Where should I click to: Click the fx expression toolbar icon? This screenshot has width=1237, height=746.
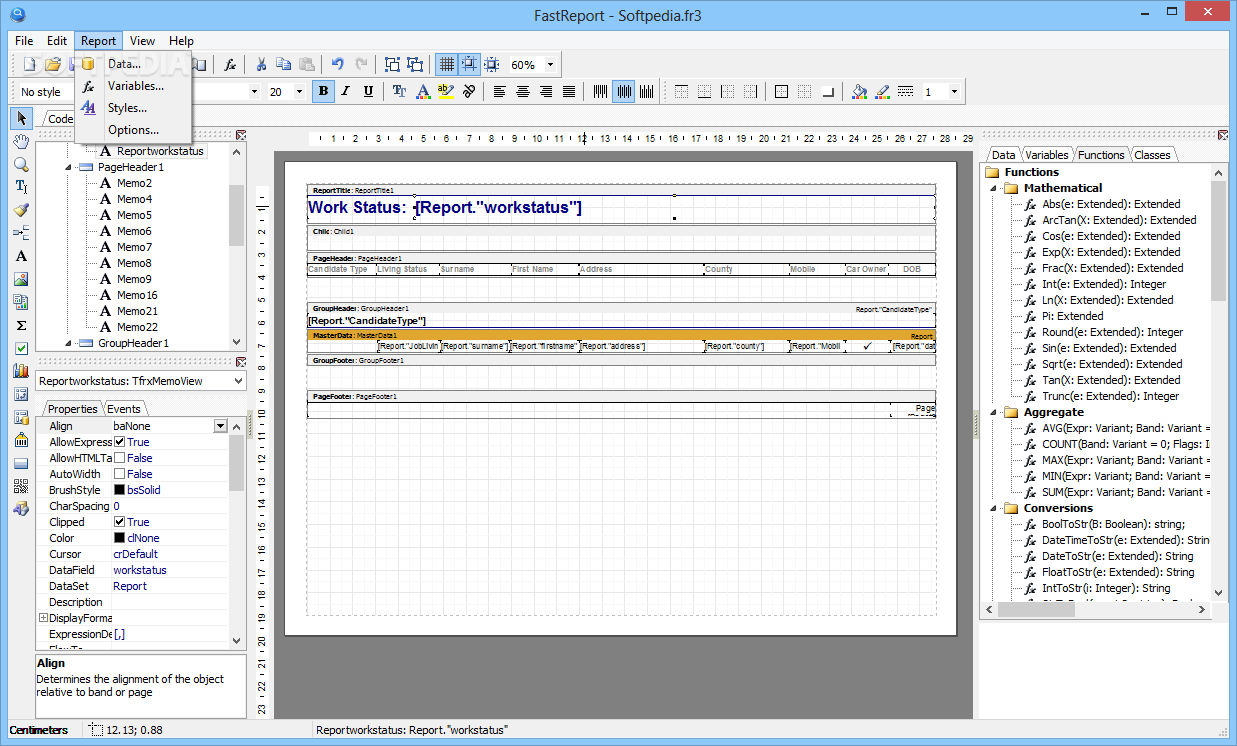tap(230, 65)
